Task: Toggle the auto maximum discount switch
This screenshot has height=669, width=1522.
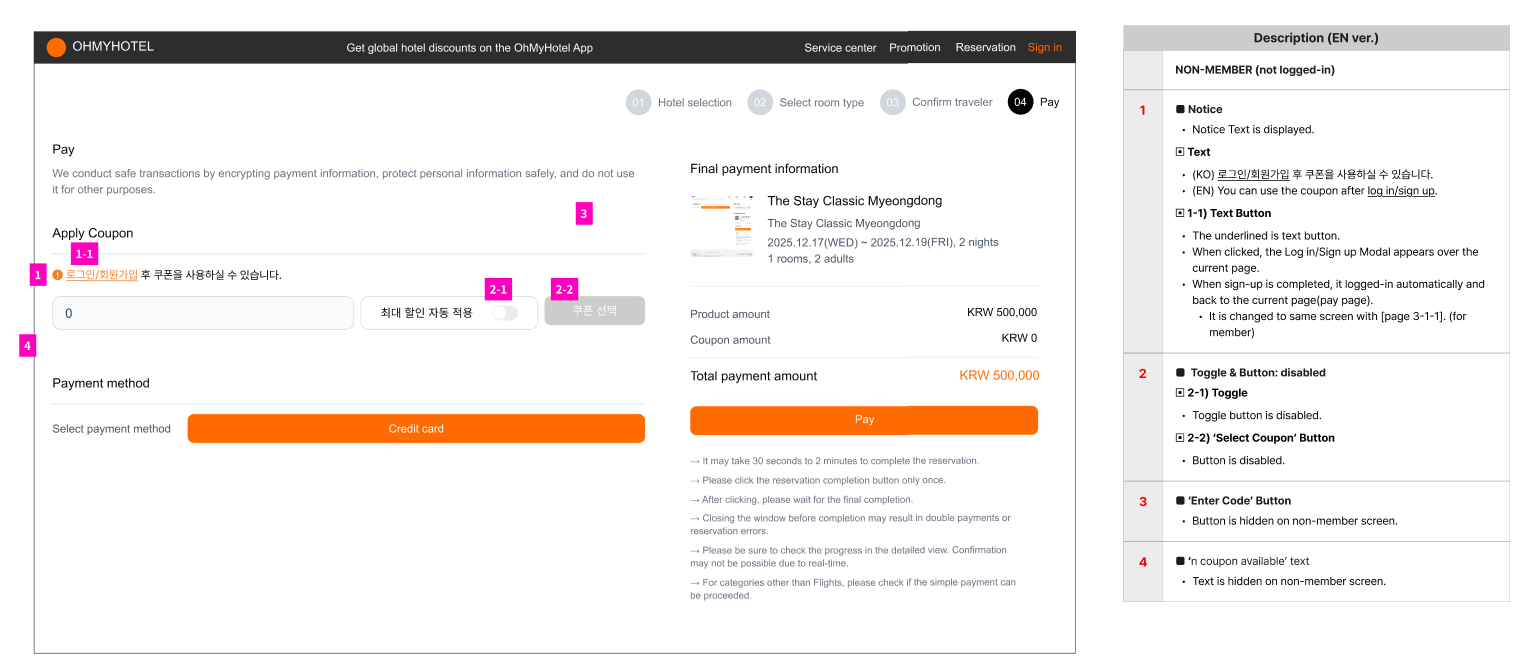Action: coord(505,313)
